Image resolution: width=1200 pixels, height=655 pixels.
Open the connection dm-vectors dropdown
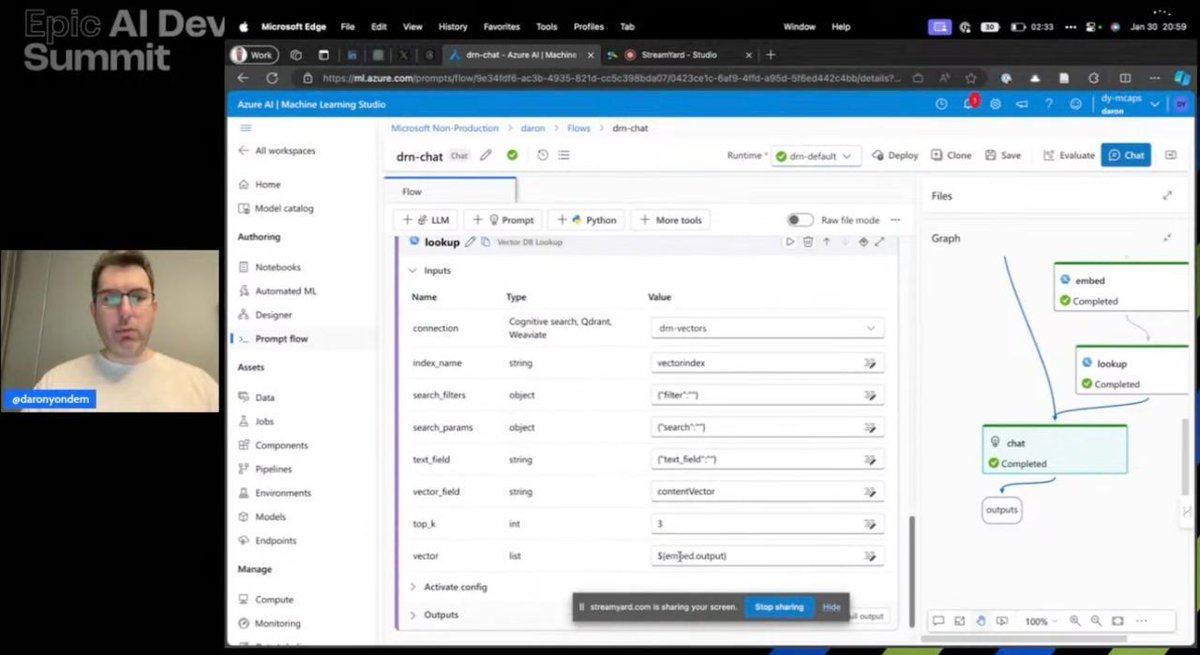[x=767, y=328]
